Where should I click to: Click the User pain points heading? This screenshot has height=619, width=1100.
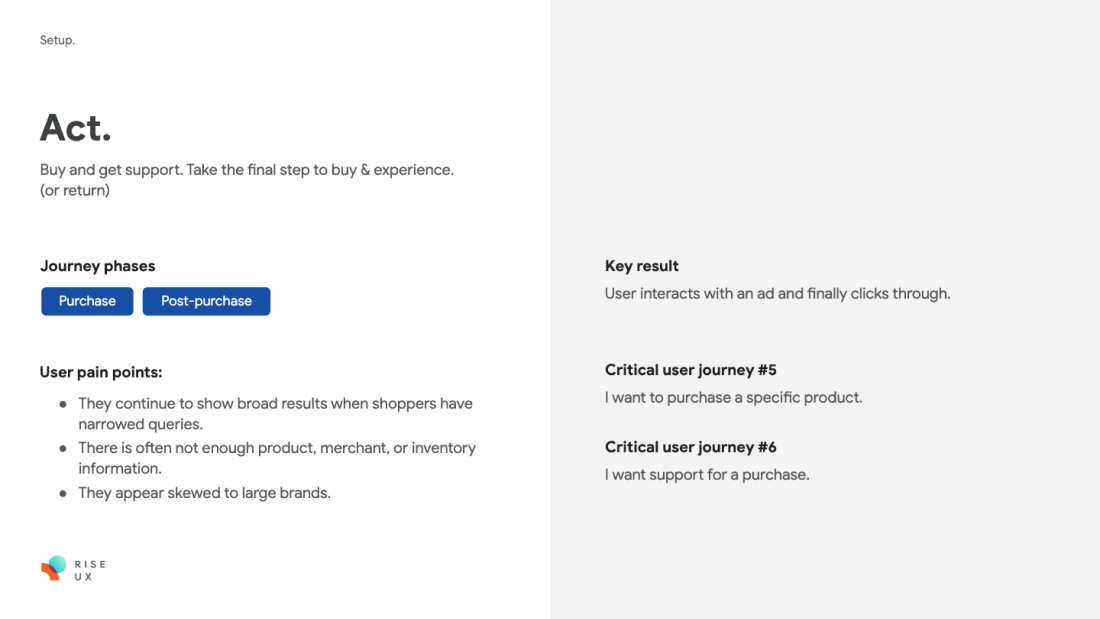[x=101, y=372]
